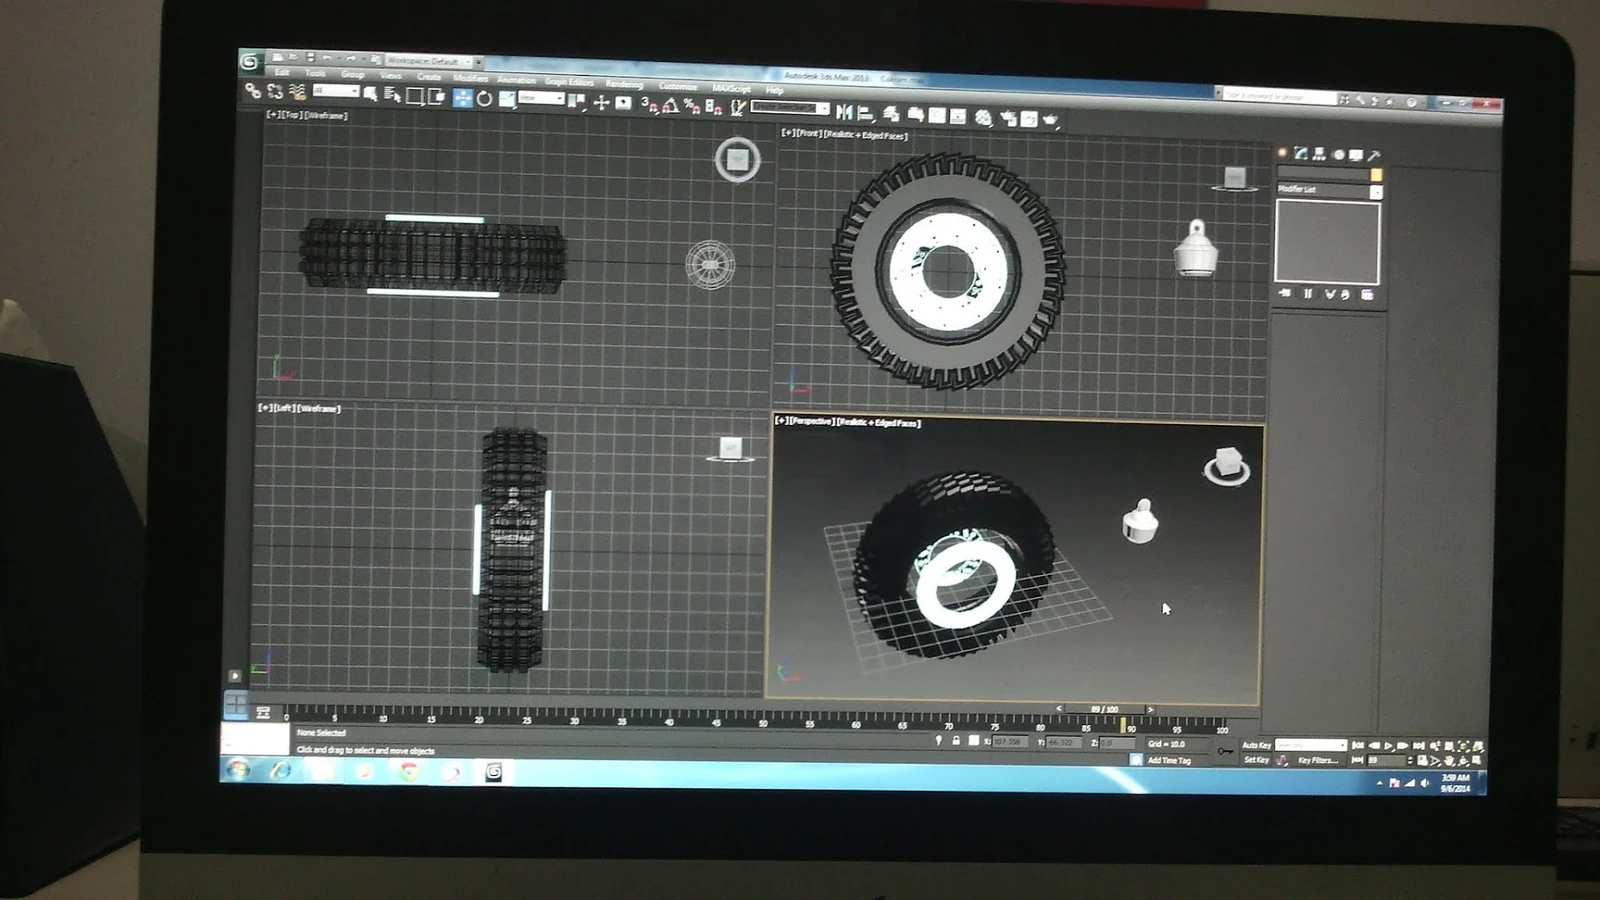Open the Front viewport Realistic shading label
Image resolution: width=1600 pixels, height=900 pixels.
pyautogui.click(x=866, y=135)
